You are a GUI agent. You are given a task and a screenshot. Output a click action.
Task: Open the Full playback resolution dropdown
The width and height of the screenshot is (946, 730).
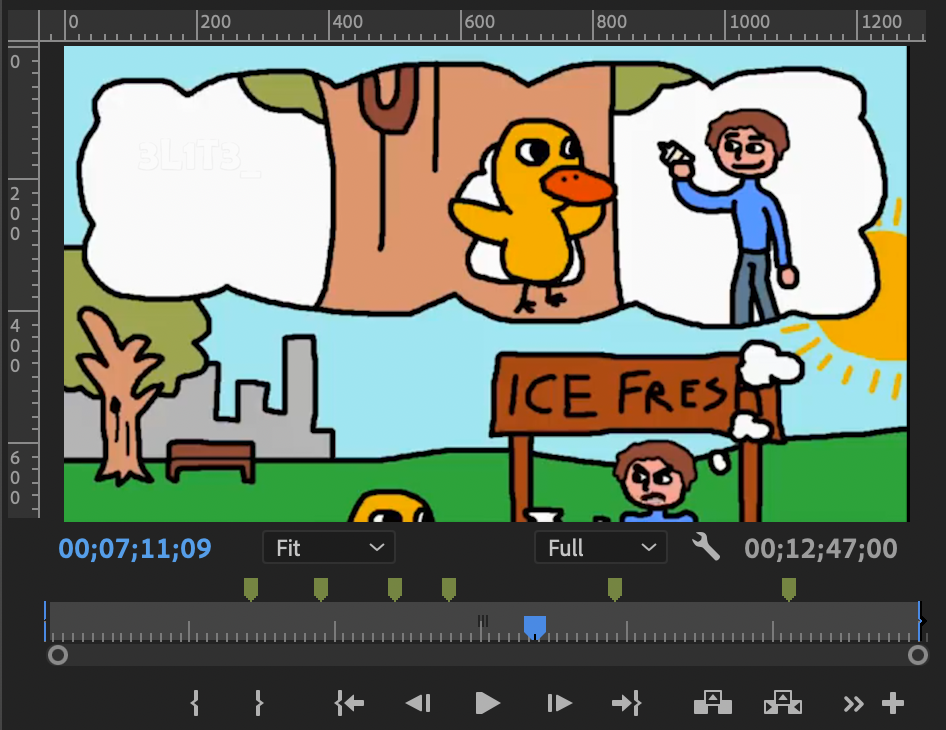[x=601, y=548]
